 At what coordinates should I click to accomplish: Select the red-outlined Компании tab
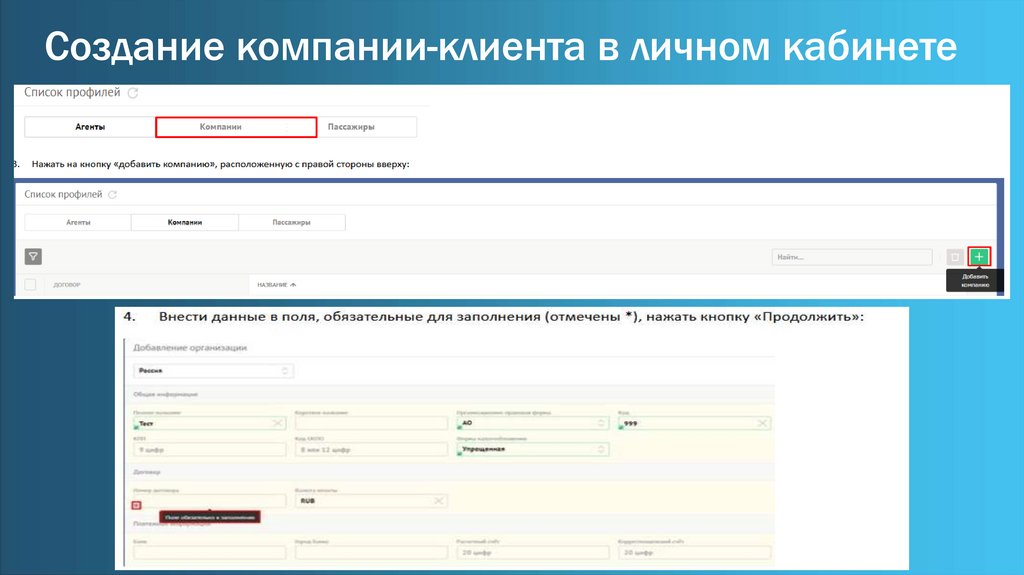236,127
